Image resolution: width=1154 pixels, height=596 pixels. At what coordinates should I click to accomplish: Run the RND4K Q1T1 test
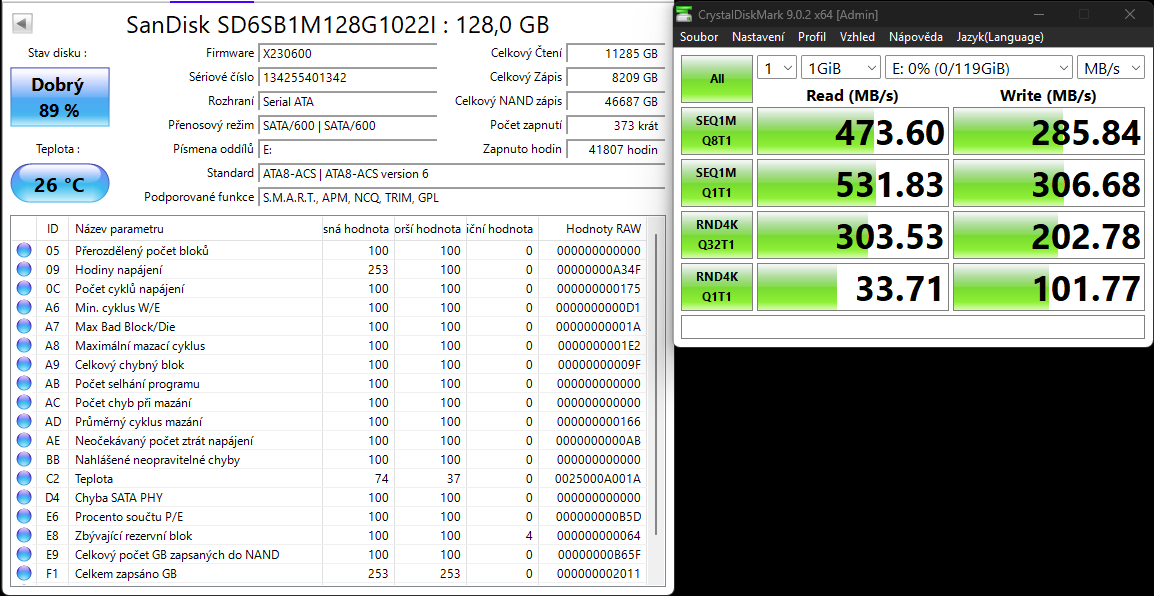click(x=716, y=287)
